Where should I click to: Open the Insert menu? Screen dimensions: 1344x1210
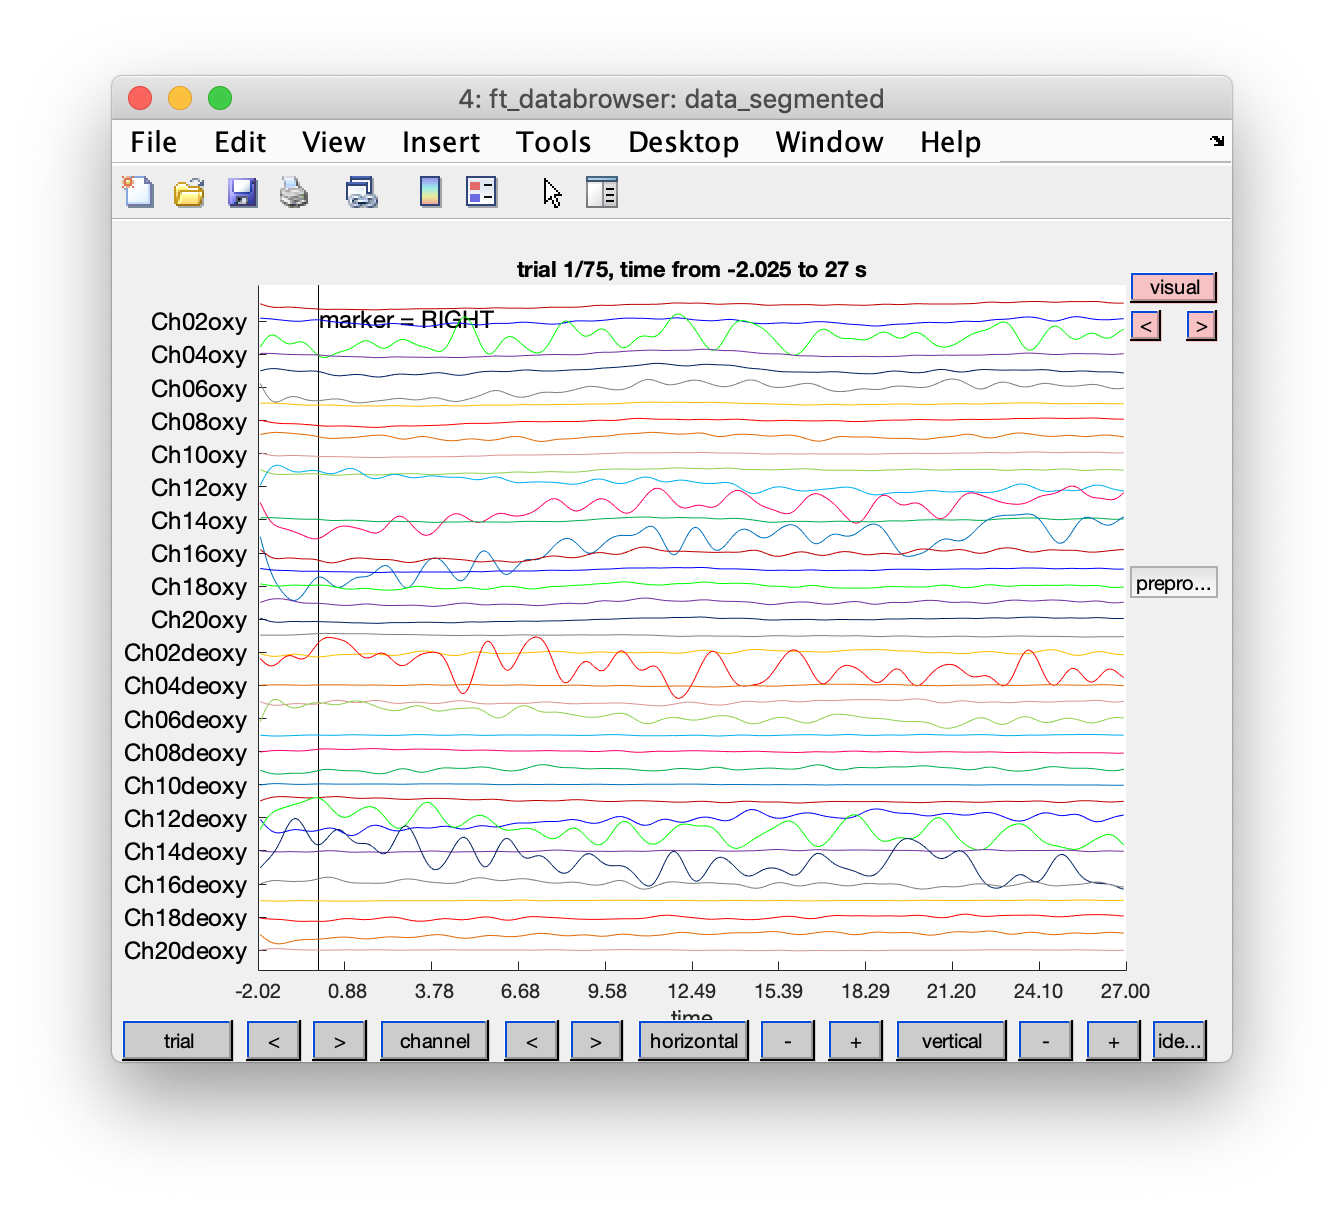coord(441,142)
